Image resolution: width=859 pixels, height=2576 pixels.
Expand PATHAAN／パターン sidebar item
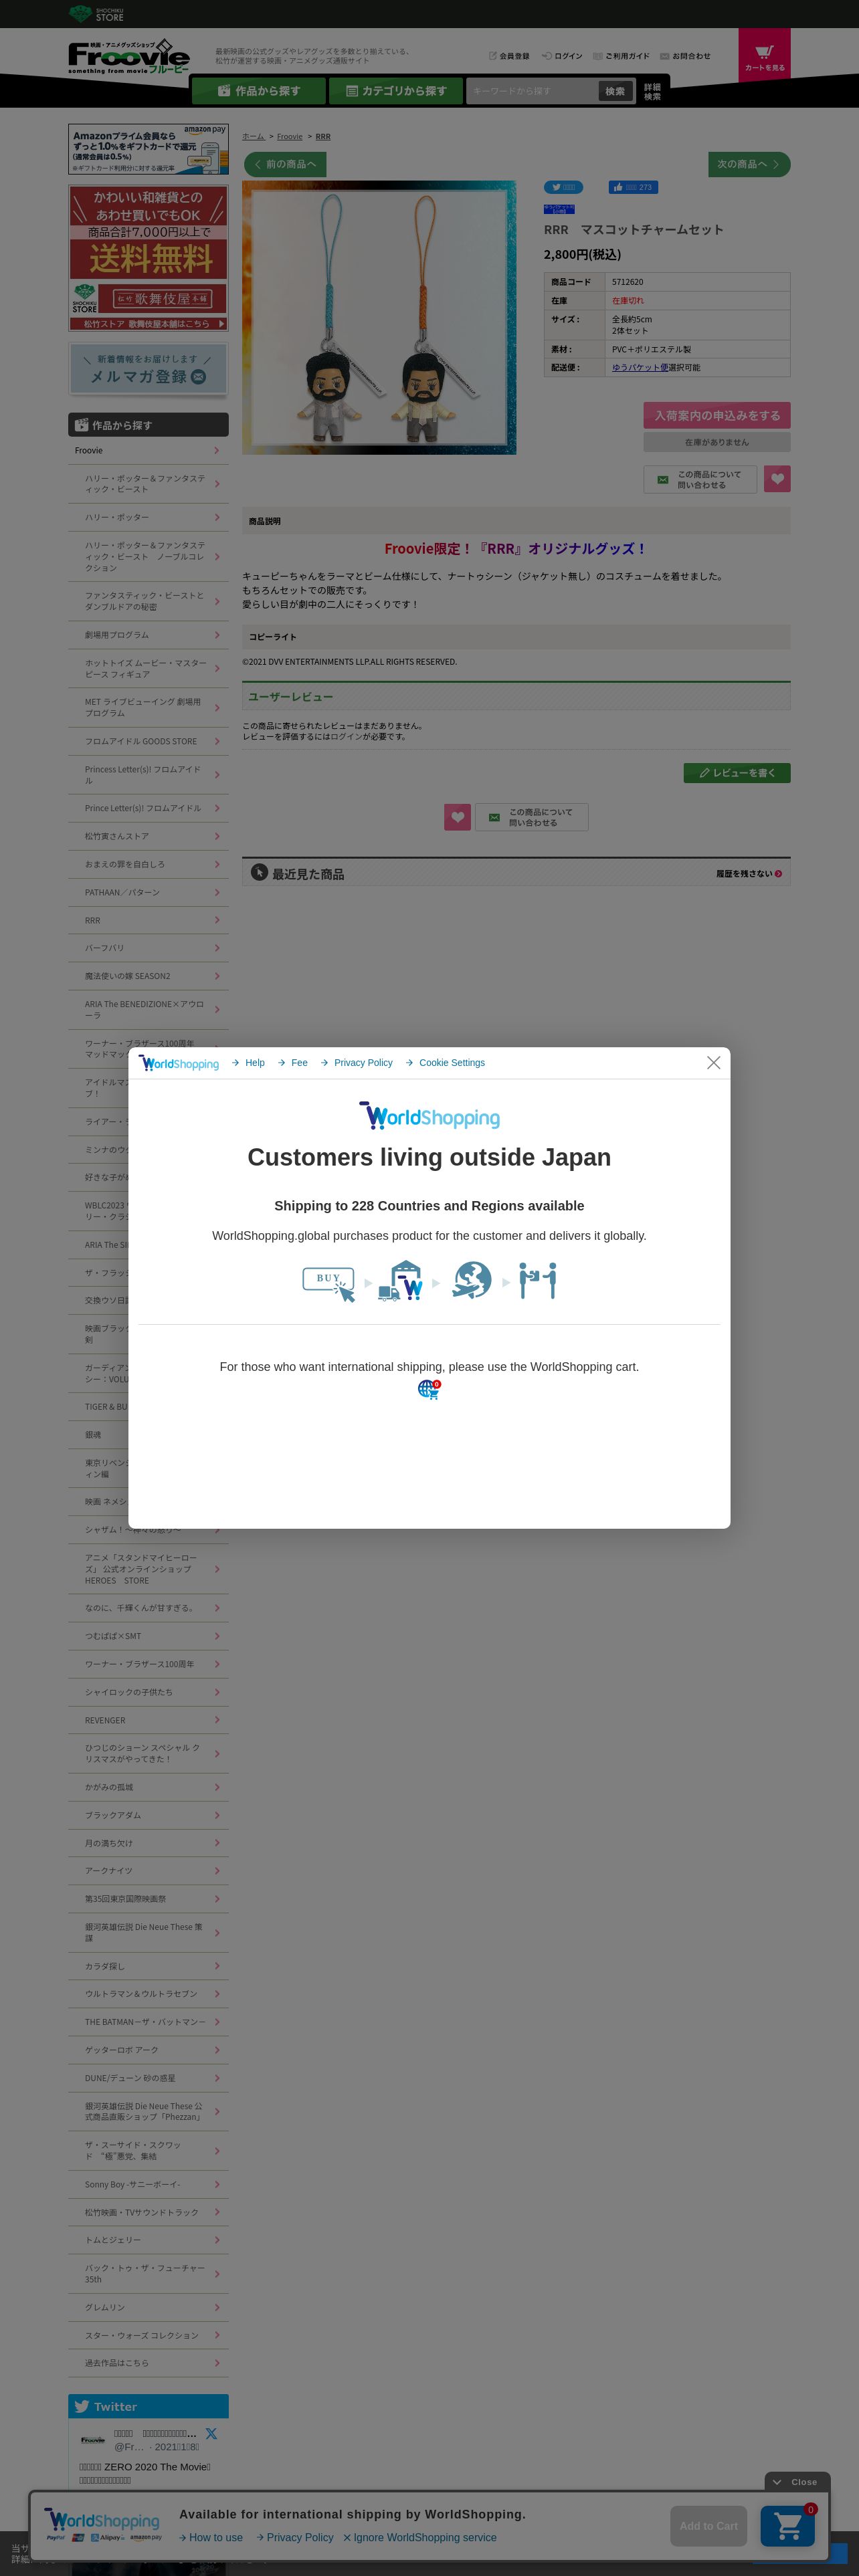point(148,893)
